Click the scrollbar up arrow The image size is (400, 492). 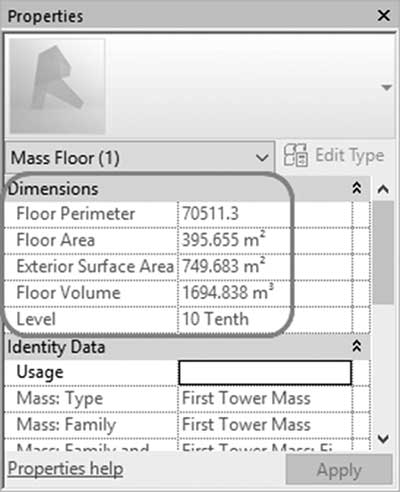[383, 189]
